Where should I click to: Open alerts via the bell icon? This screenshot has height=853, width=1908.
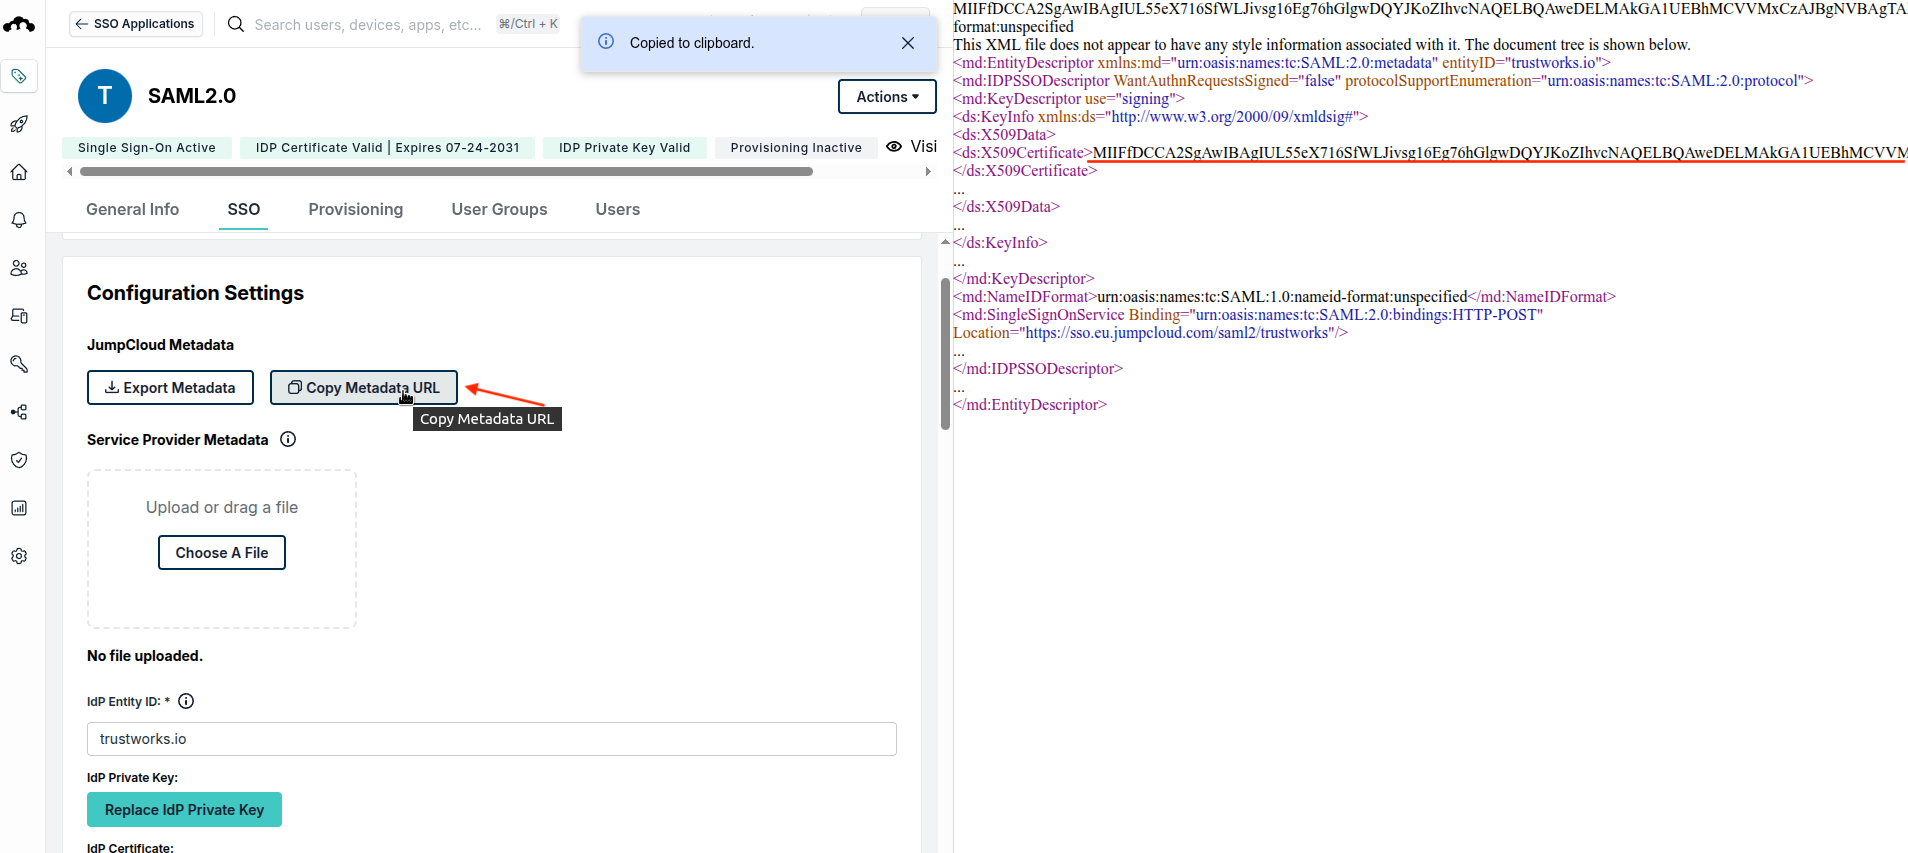[19, 220]
